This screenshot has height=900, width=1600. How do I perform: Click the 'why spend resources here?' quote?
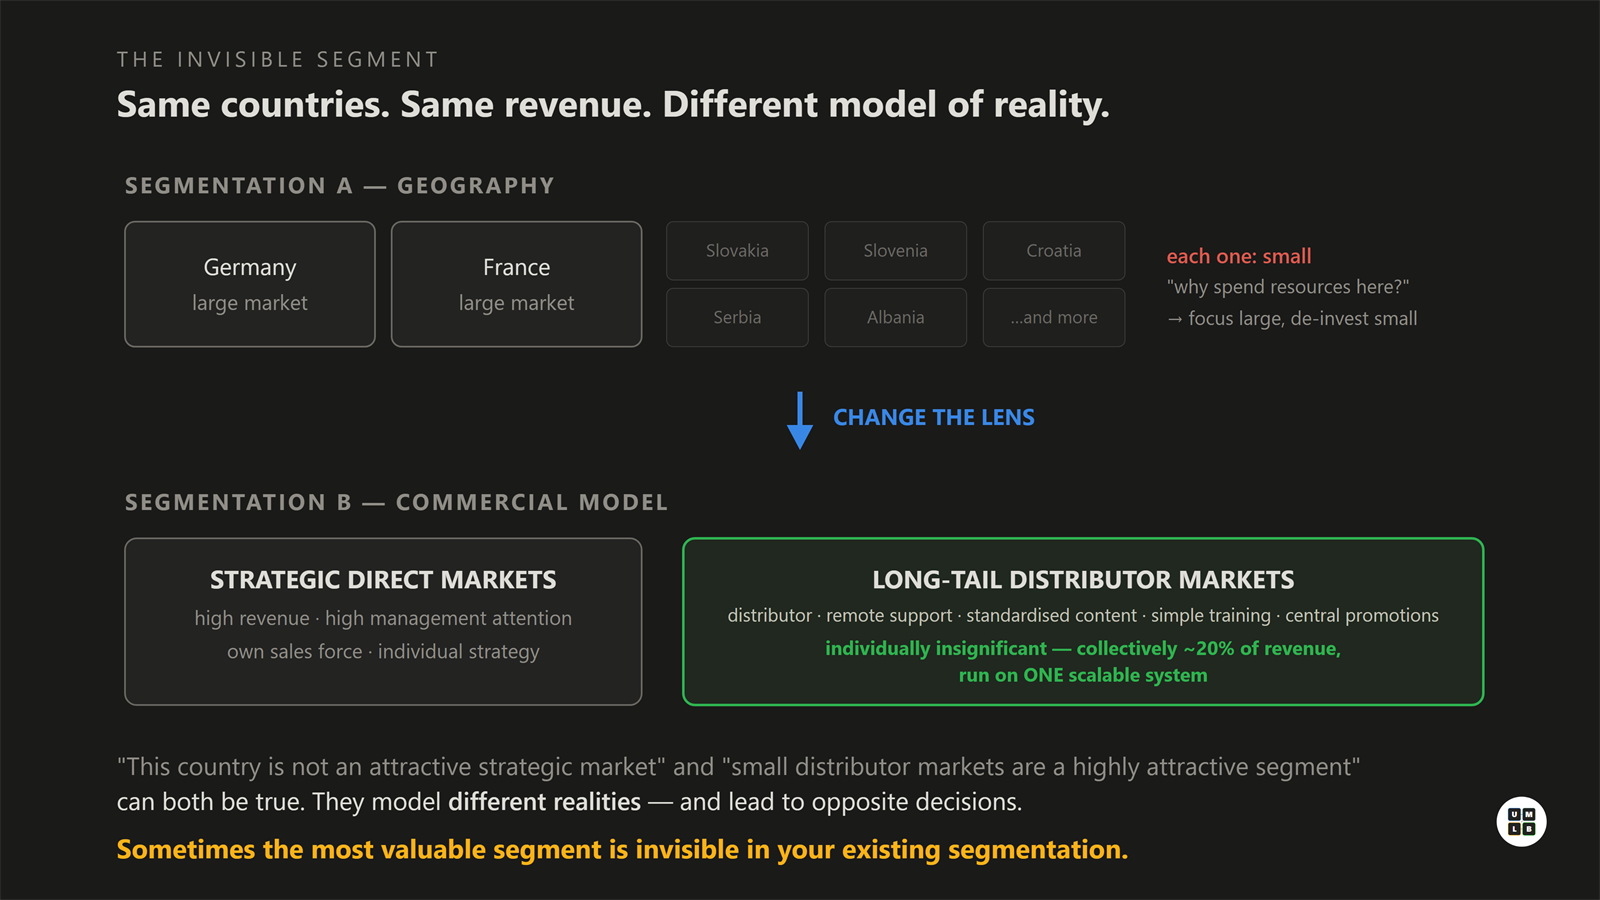(x=1288, y=287)
